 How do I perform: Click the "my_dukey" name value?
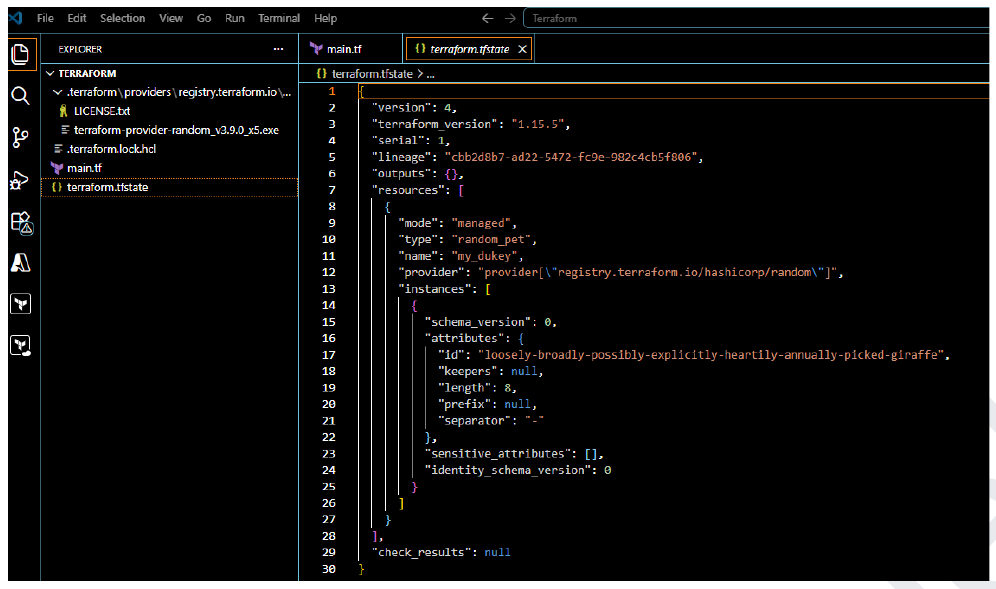(484, 256)
